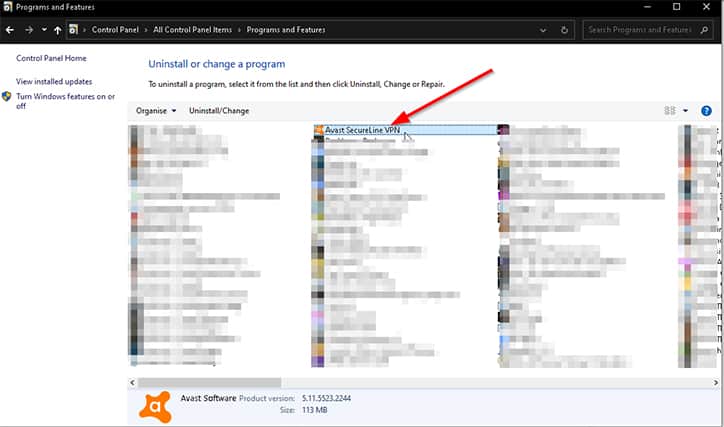This screenshot has height=427, width=724.
Task: Refresh the Programs and Features list
Action: pos(564,30)
